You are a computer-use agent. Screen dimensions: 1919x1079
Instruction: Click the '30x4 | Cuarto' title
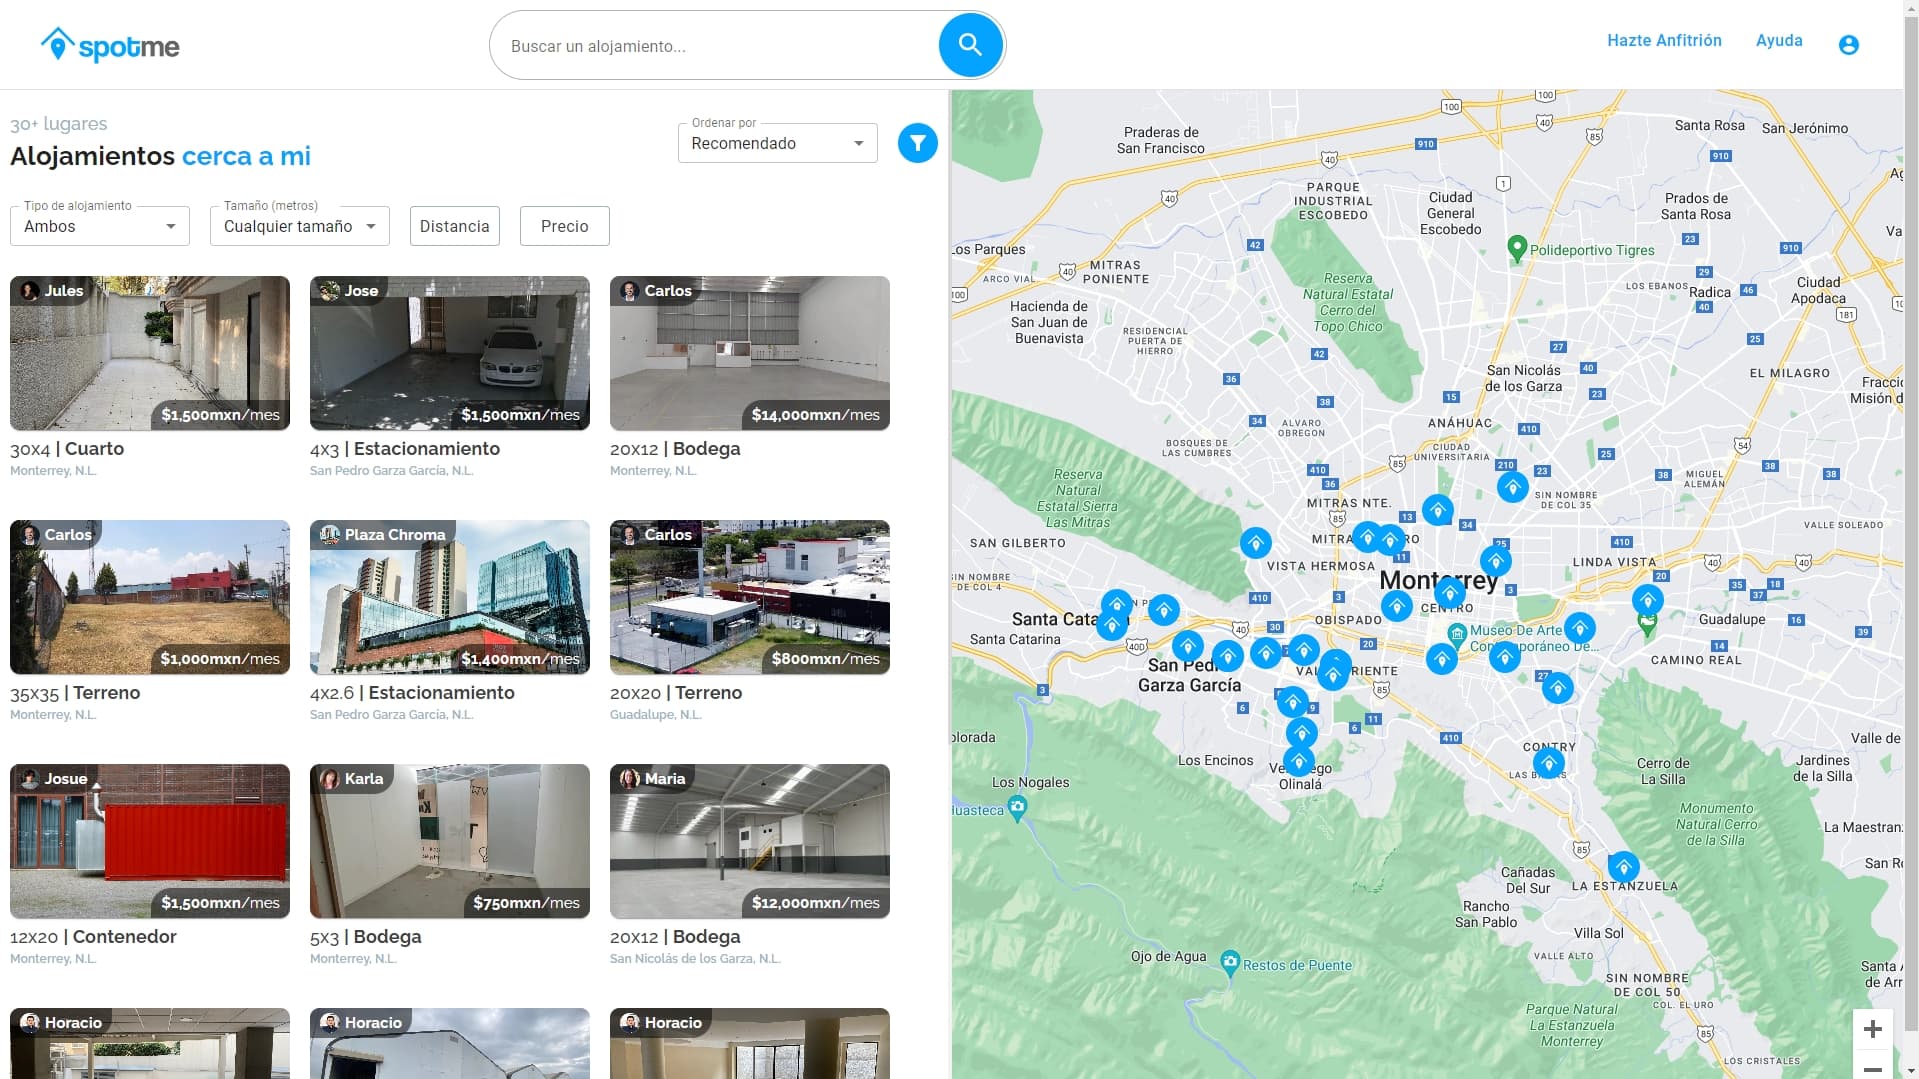click(67, 449)
